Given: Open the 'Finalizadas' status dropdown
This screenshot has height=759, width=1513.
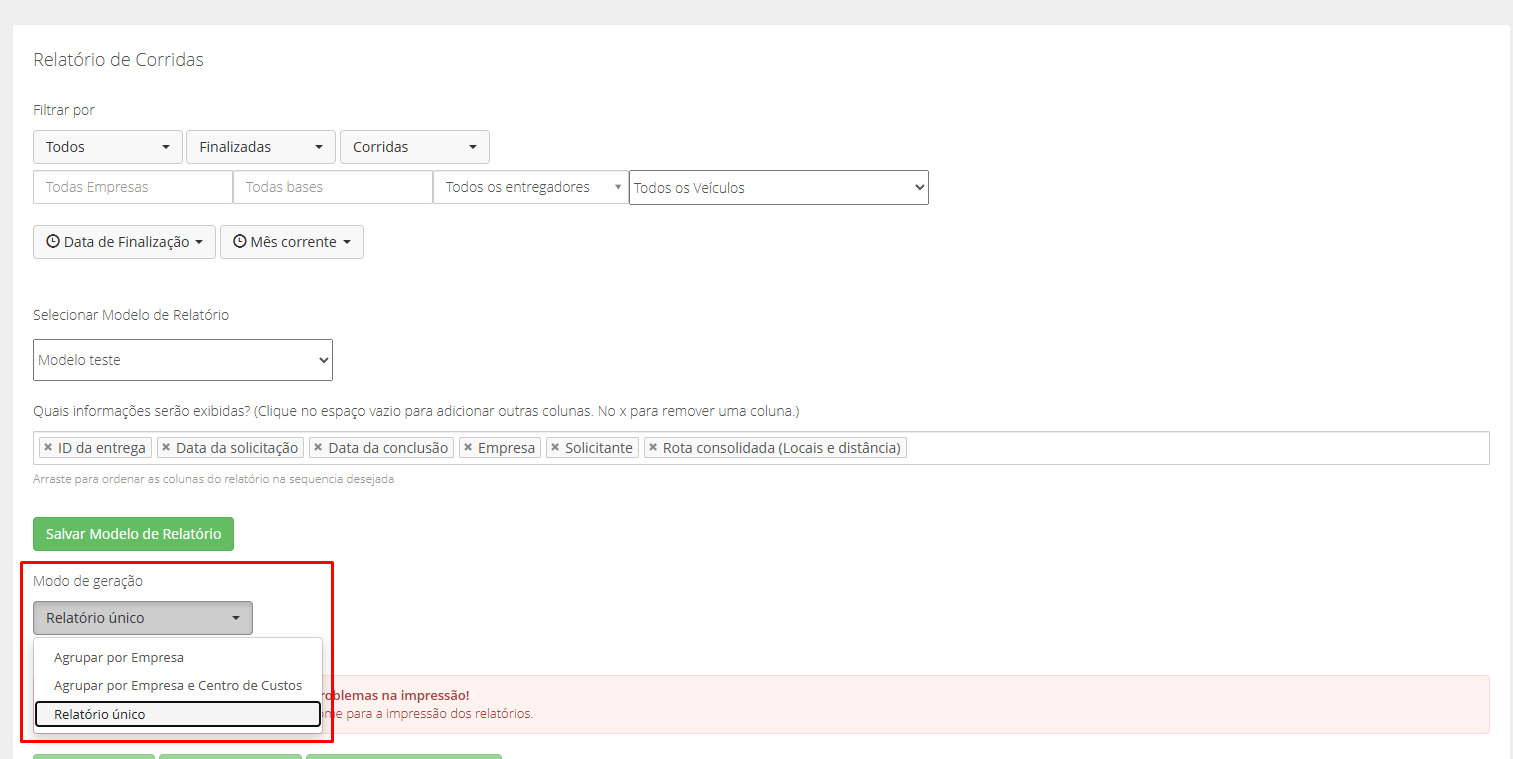Looking at the screenshot, I should coord(261,147).
